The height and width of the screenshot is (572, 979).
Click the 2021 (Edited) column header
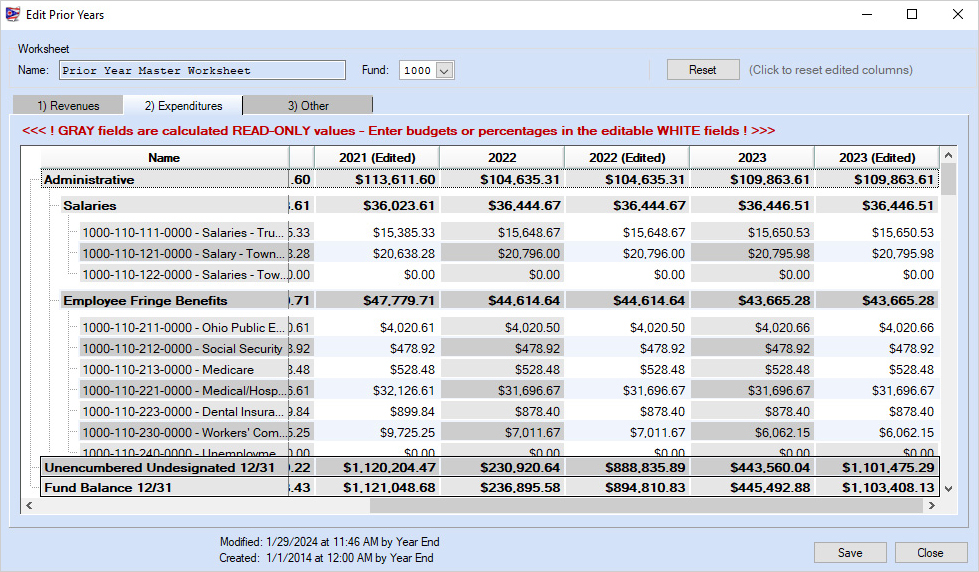click(377, 158)
